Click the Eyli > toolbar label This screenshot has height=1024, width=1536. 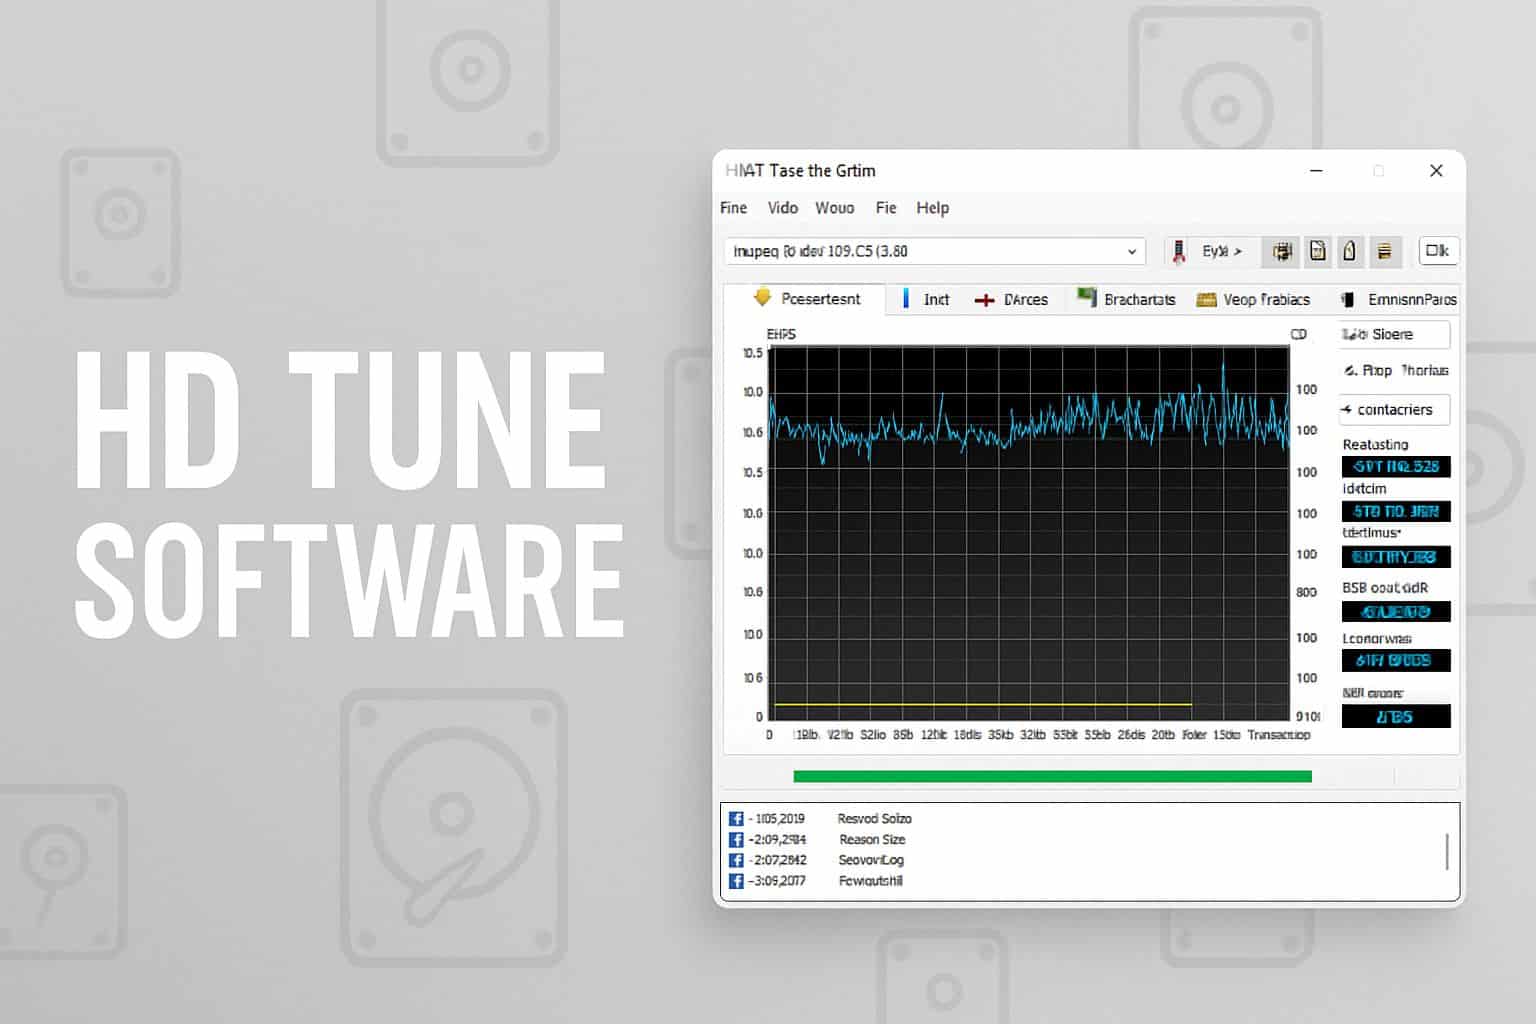pyautogui.click(x=1222, y=251)
